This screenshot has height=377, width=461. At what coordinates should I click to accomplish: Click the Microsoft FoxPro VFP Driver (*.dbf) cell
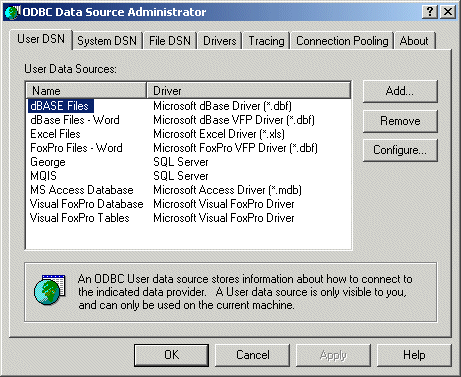[x=235, y=148]
